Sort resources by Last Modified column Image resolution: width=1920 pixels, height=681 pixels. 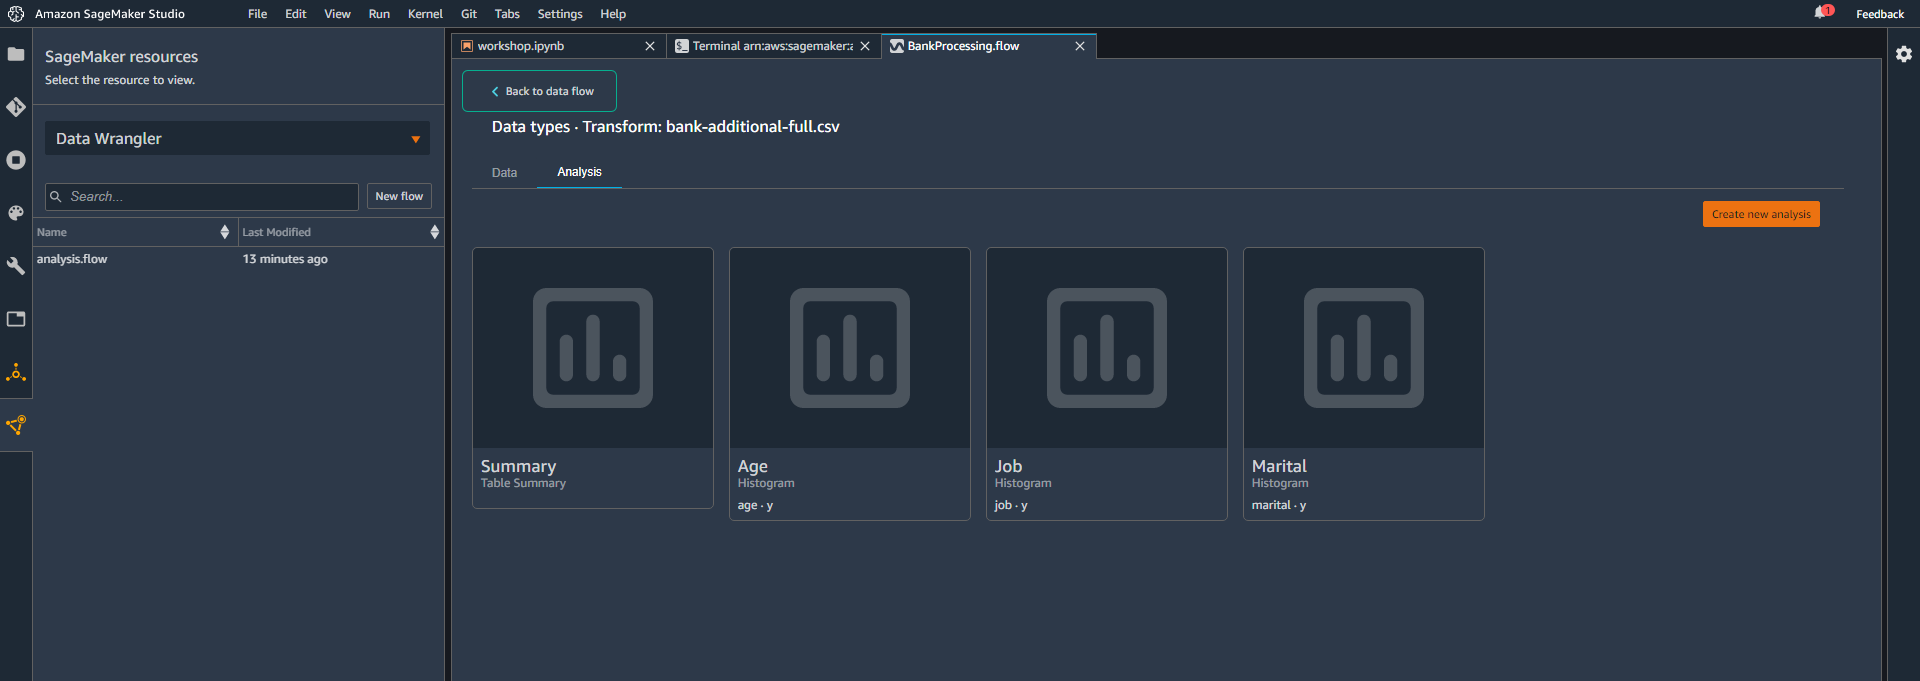click(x=340, y=232)
